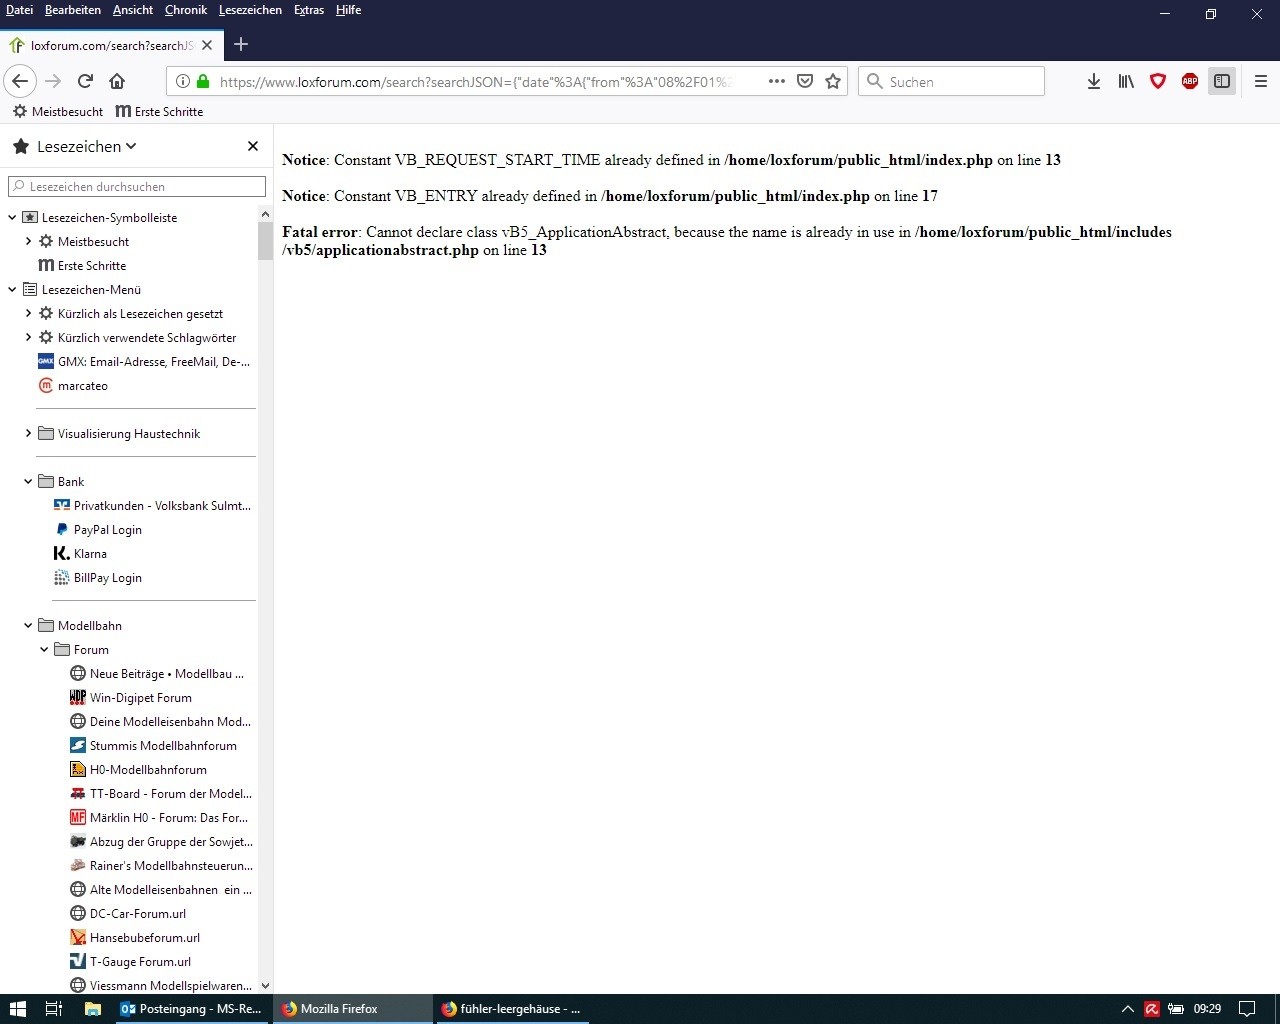Save page to Pocket icon

tap(805, 81)
